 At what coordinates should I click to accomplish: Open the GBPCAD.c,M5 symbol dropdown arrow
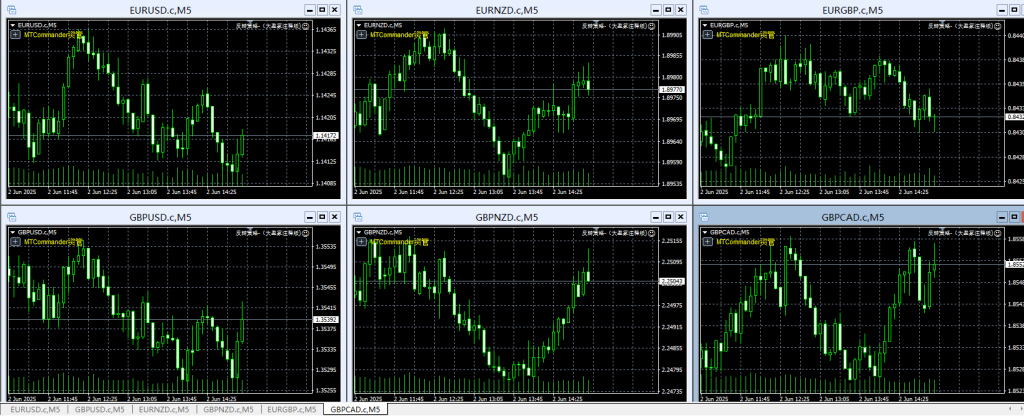click(703, 231)
